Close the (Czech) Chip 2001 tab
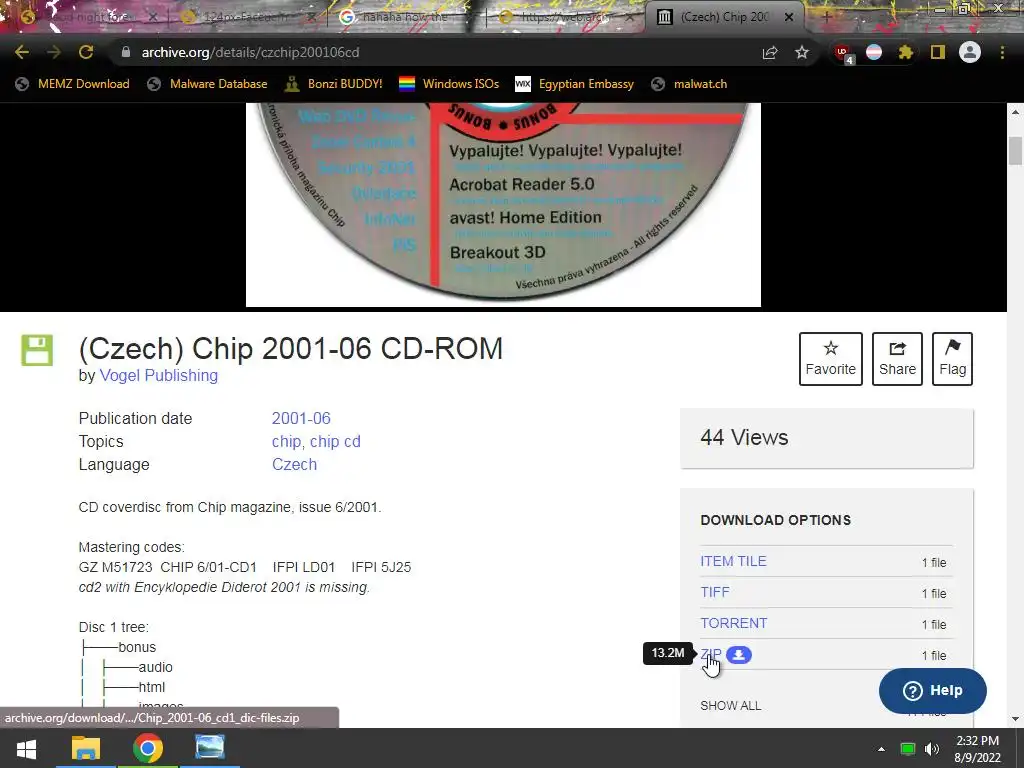This screenshot has width=1024, height=768. point(789,17)
